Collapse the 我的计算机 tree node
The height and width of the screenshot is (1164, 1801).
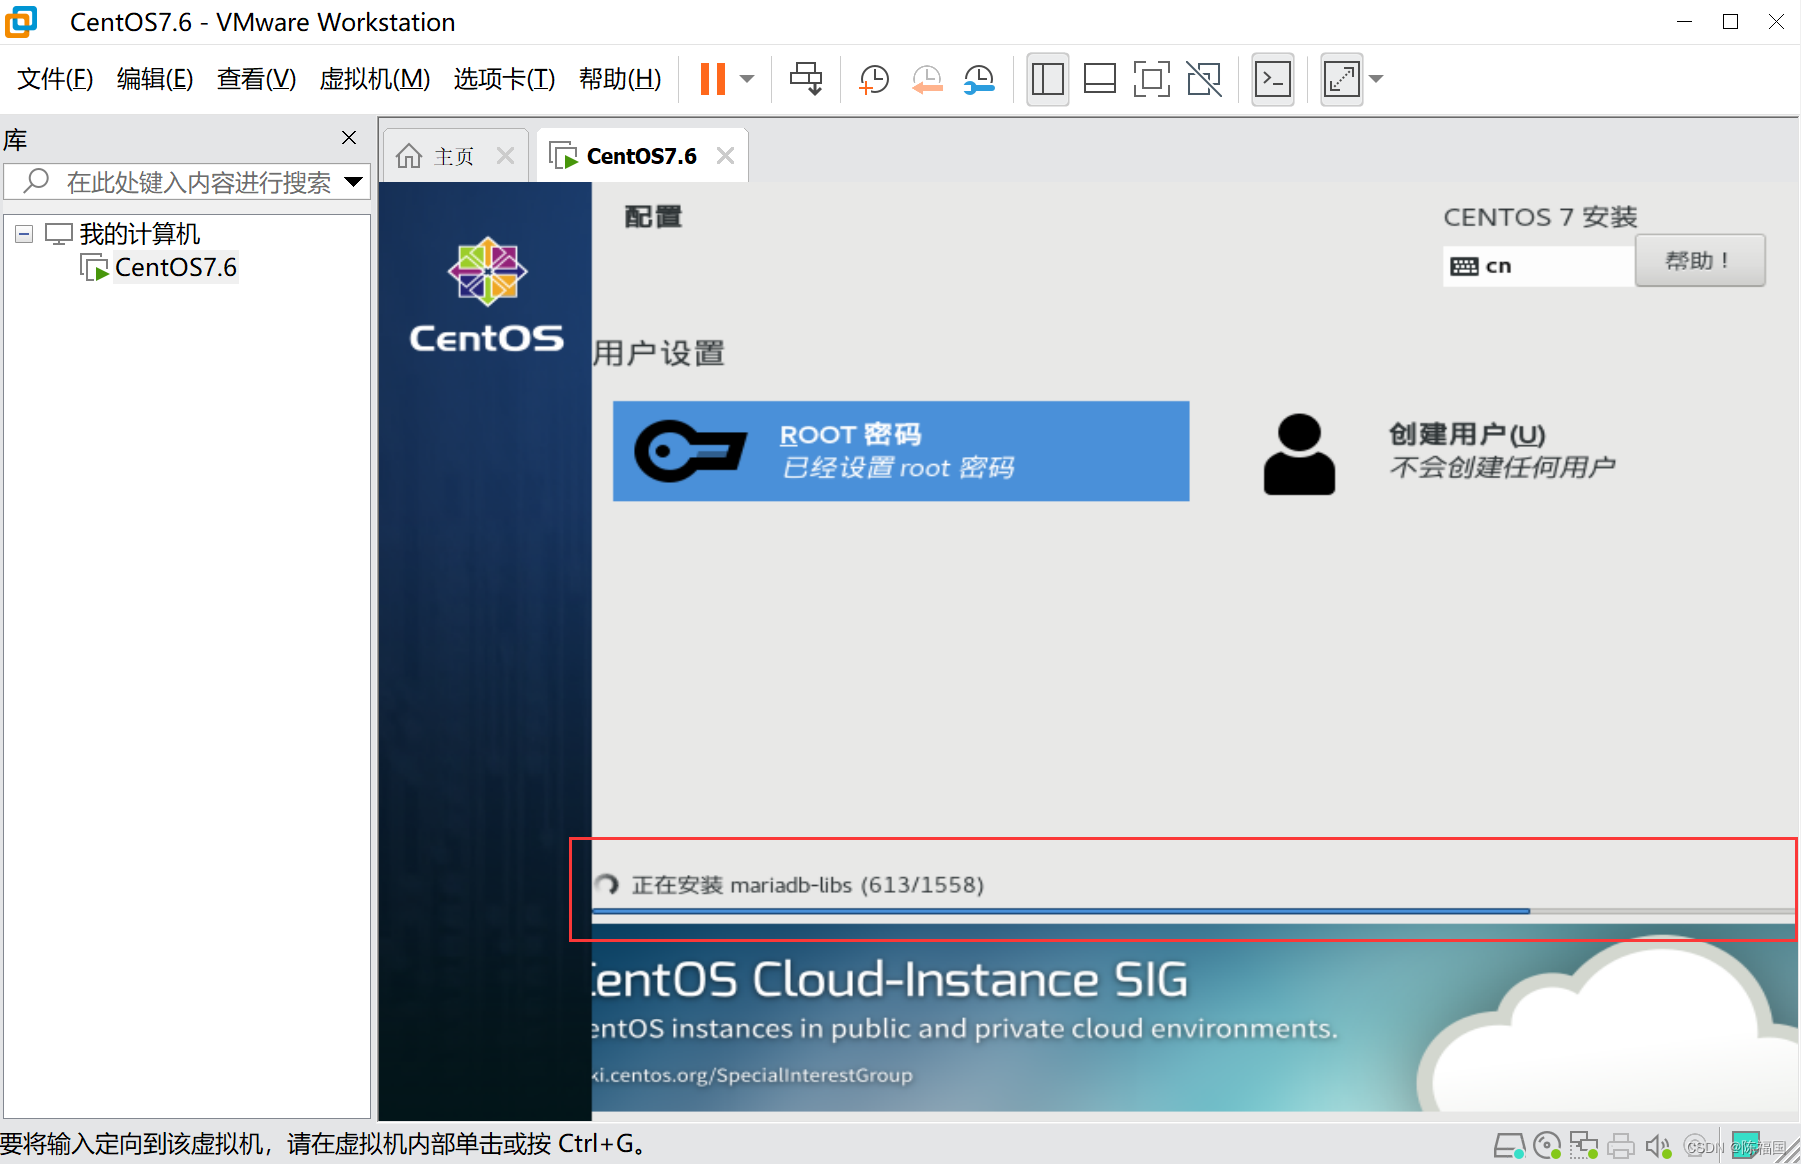[24, 234]
